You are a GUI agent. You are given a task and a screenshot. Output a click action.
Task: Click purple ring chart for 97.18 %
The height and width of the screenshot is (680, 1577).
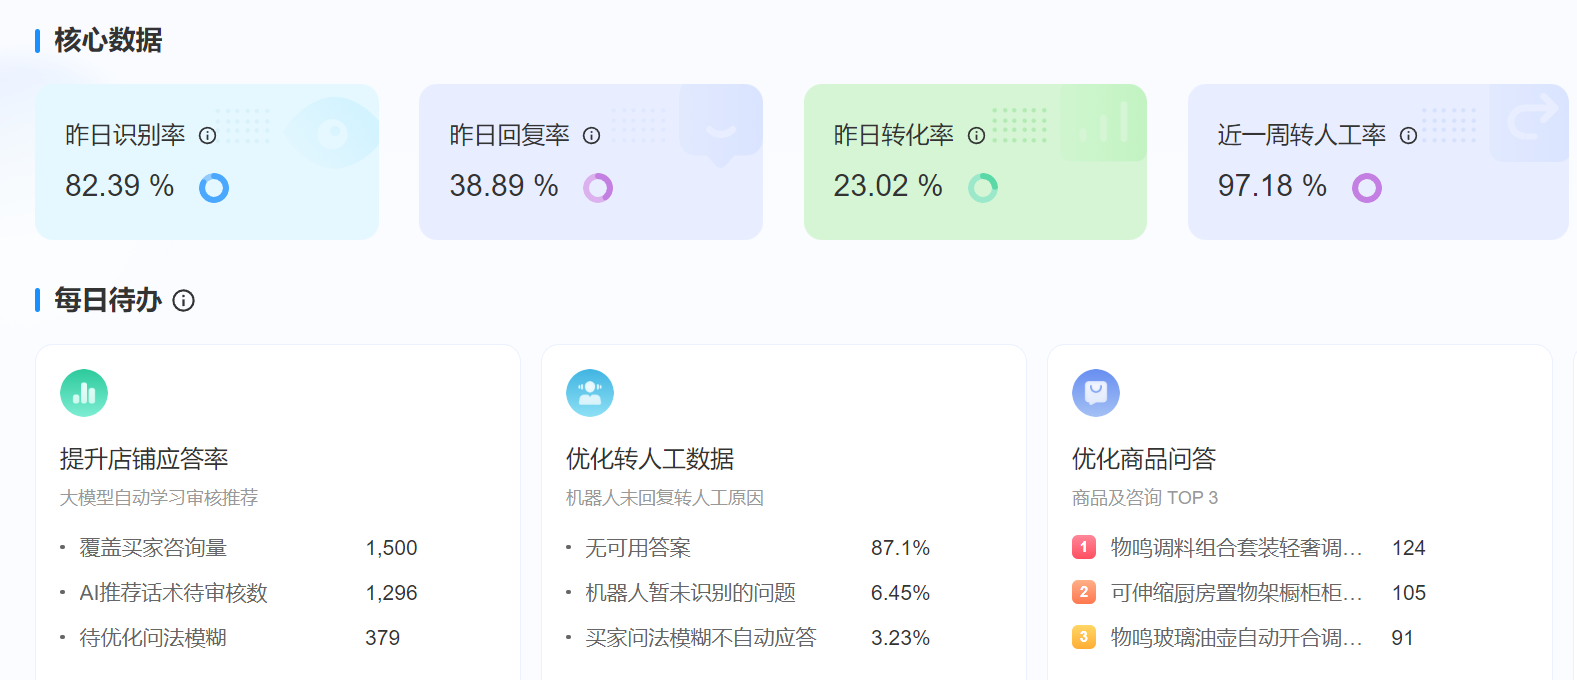[1367, 188]
